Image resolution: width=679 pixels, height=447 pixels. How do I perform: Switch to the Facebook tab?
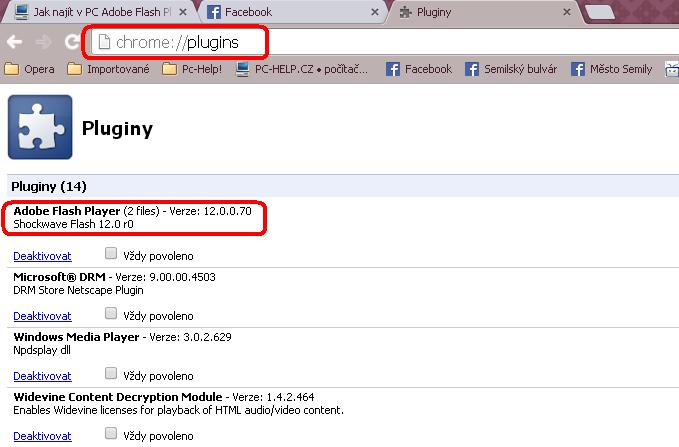coord(291,12)
